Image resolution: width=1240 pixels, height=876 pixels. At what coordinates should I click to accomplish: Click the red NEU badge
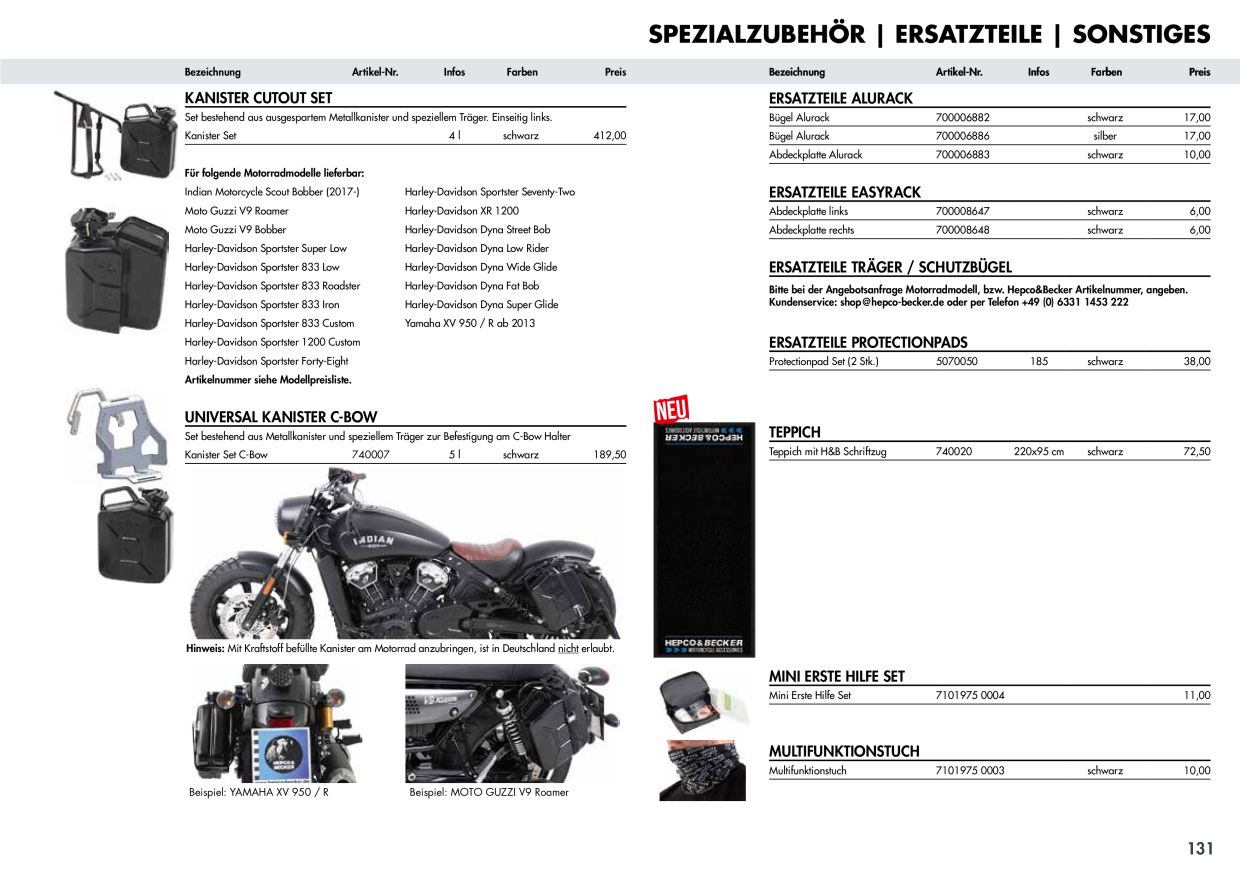coord(671,408)
